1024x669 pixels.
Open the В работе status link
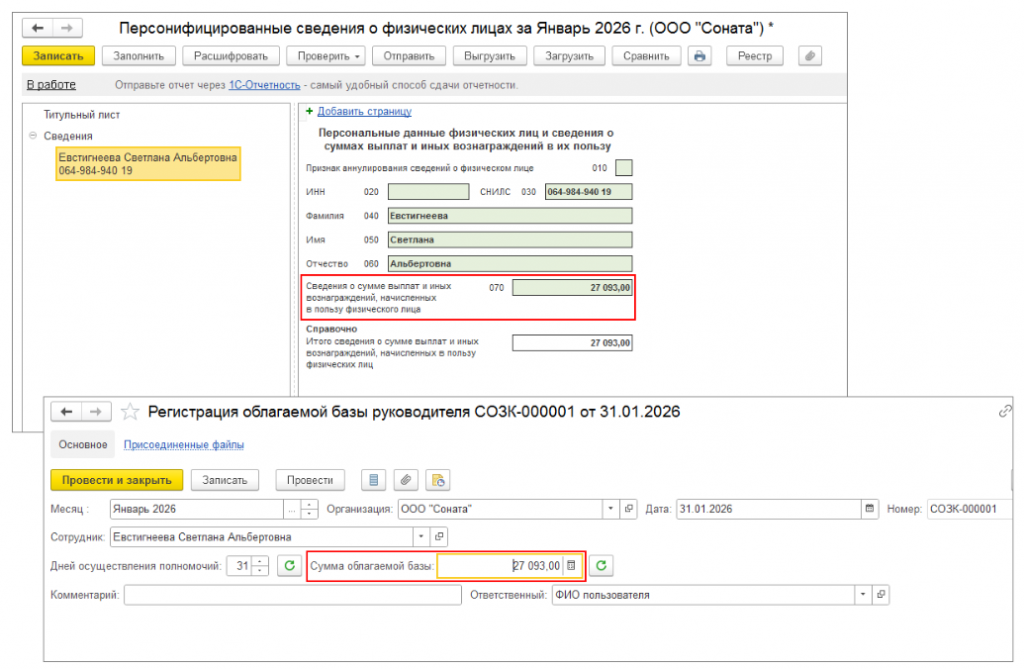[51, 84]
